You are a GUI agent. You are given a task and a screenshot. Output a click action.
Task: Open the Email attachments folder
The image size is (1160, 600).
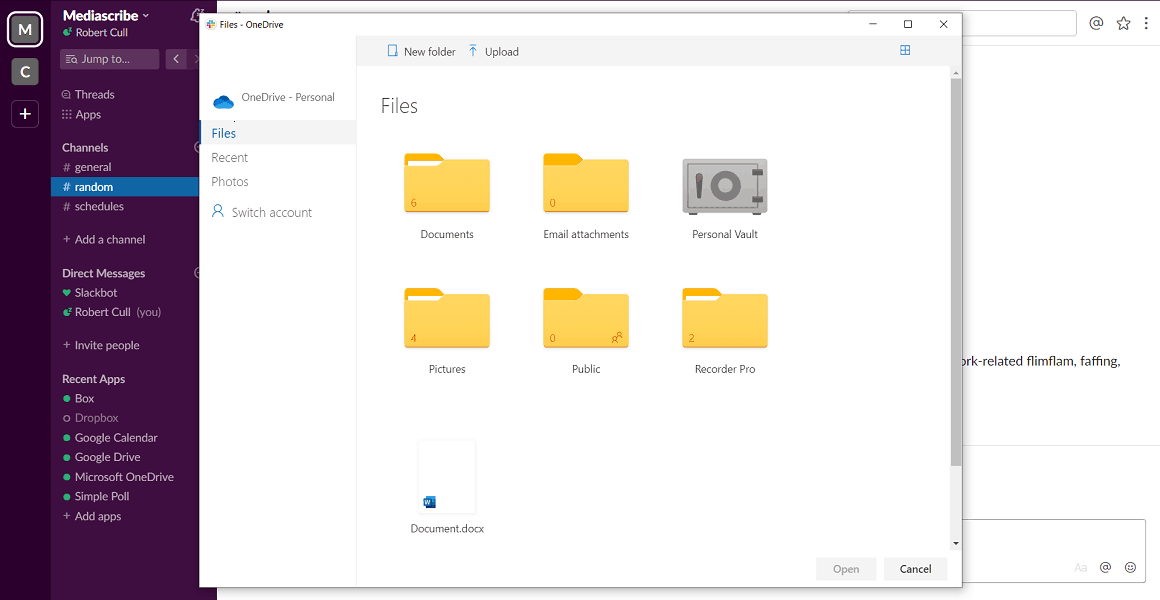[586, 183]
